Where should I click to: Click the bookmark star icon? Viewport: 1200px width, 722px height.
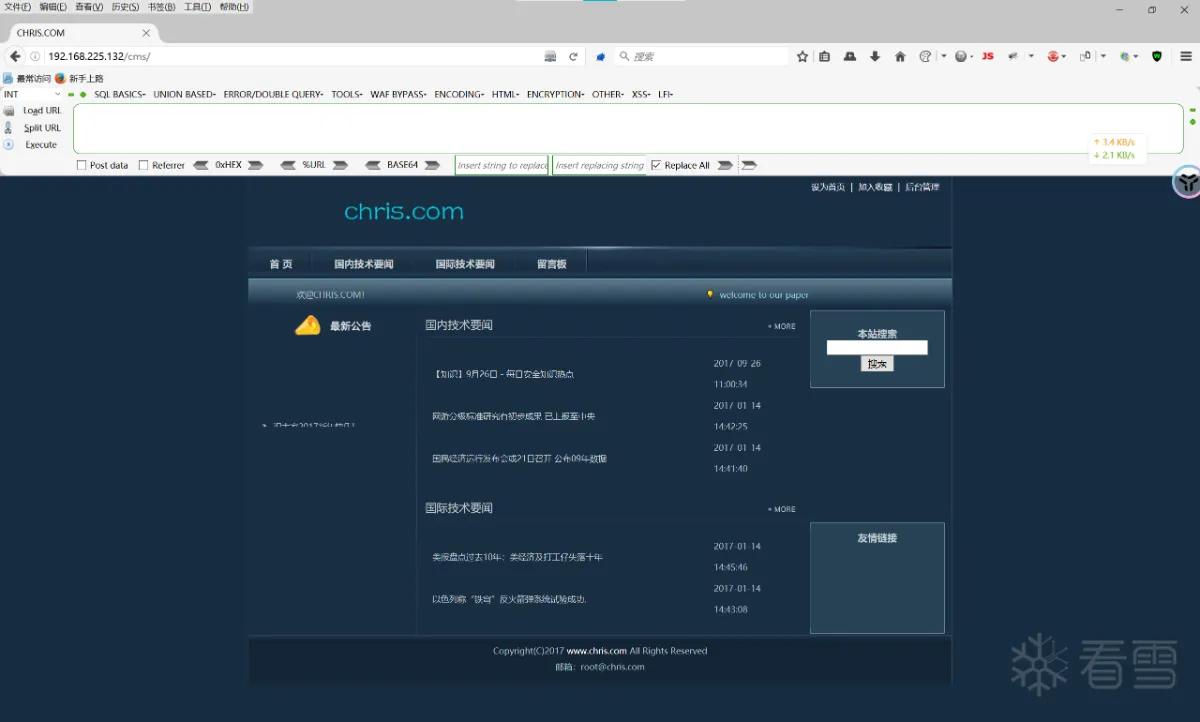[x=802, y=57]
